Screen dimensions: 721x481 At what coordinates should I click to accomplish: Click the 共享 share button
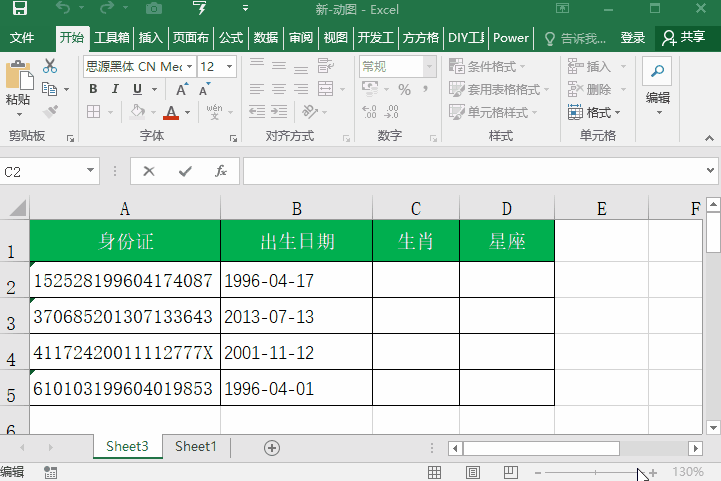pyautogui.click(x=684, y=38)
